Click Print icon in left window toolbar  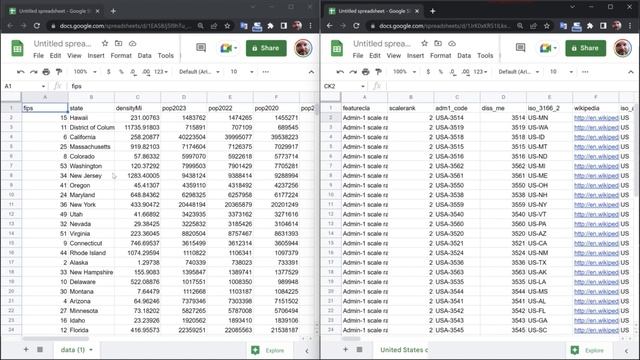(x=46, y=72)
